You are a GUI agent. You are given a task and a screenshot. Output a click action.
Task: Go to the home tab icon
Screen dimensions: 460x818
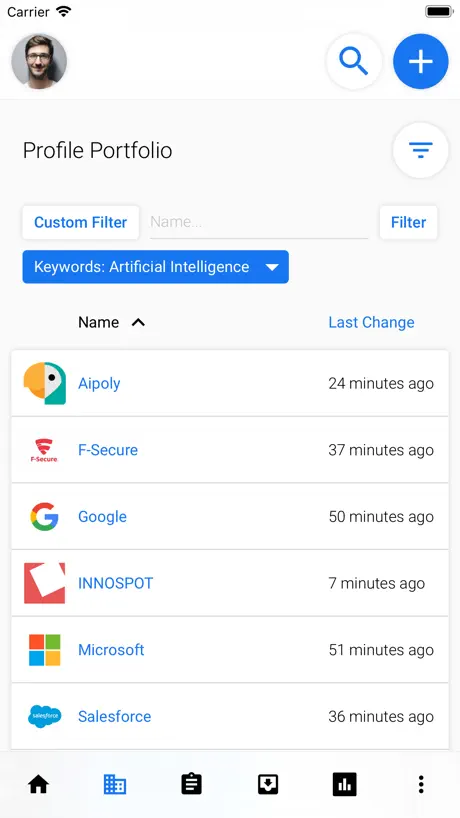point(39,784)
